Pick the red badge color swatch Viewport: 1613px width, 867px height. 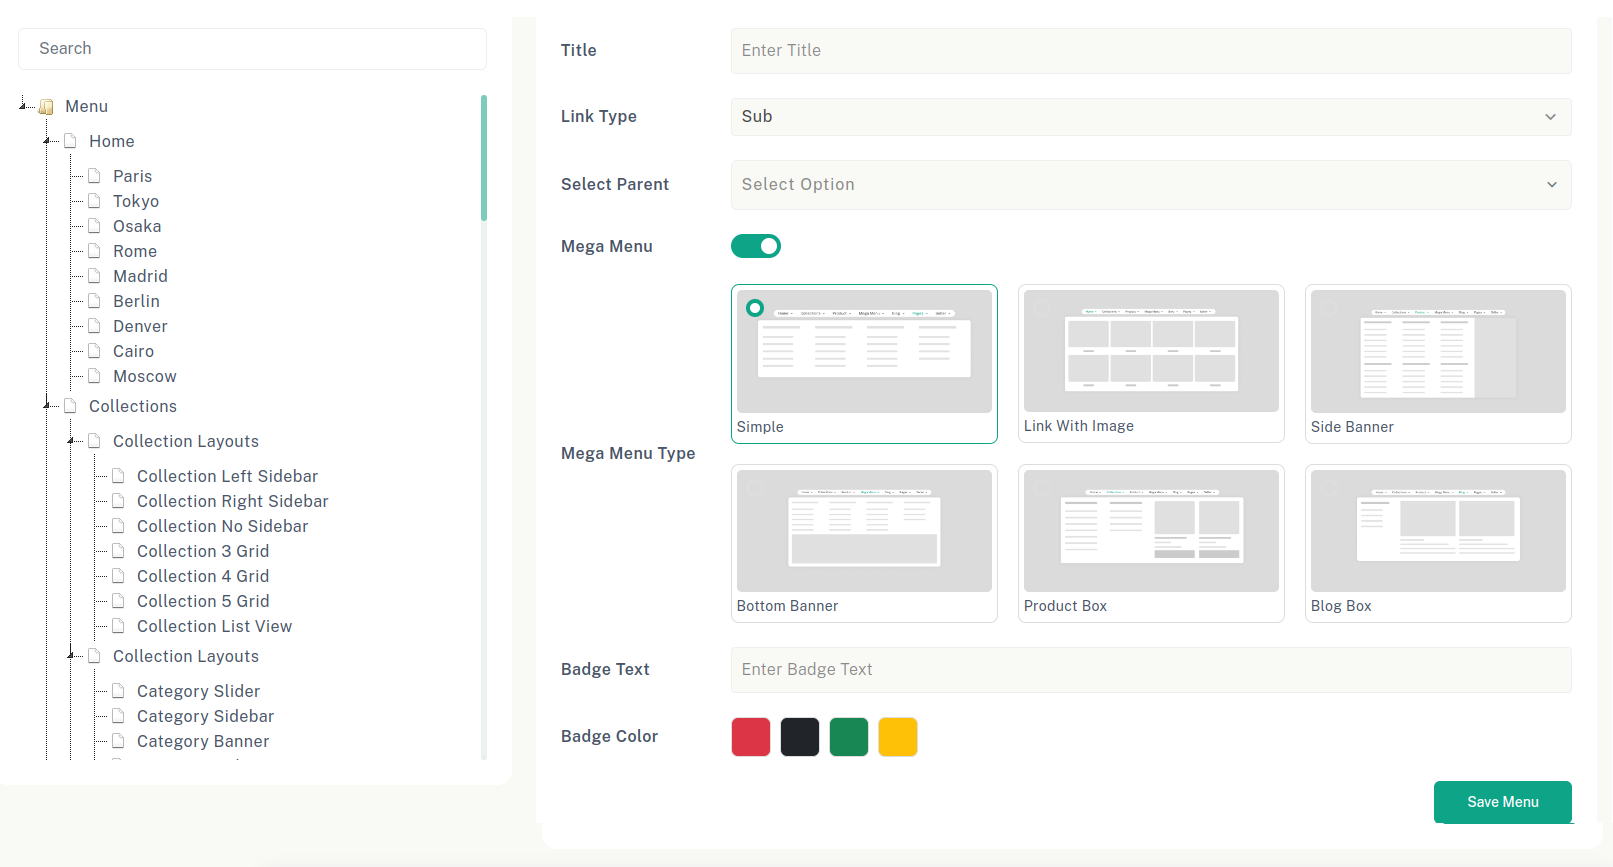(x=751, y=737)
